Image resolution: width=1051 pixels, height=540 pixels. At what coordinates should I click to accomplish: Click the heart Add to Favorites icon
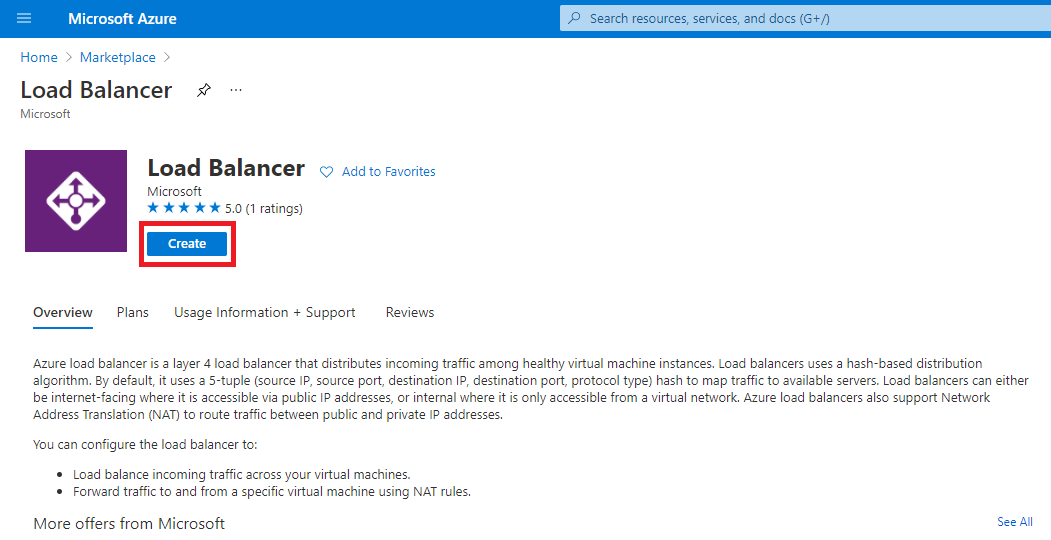pos(326,172)
